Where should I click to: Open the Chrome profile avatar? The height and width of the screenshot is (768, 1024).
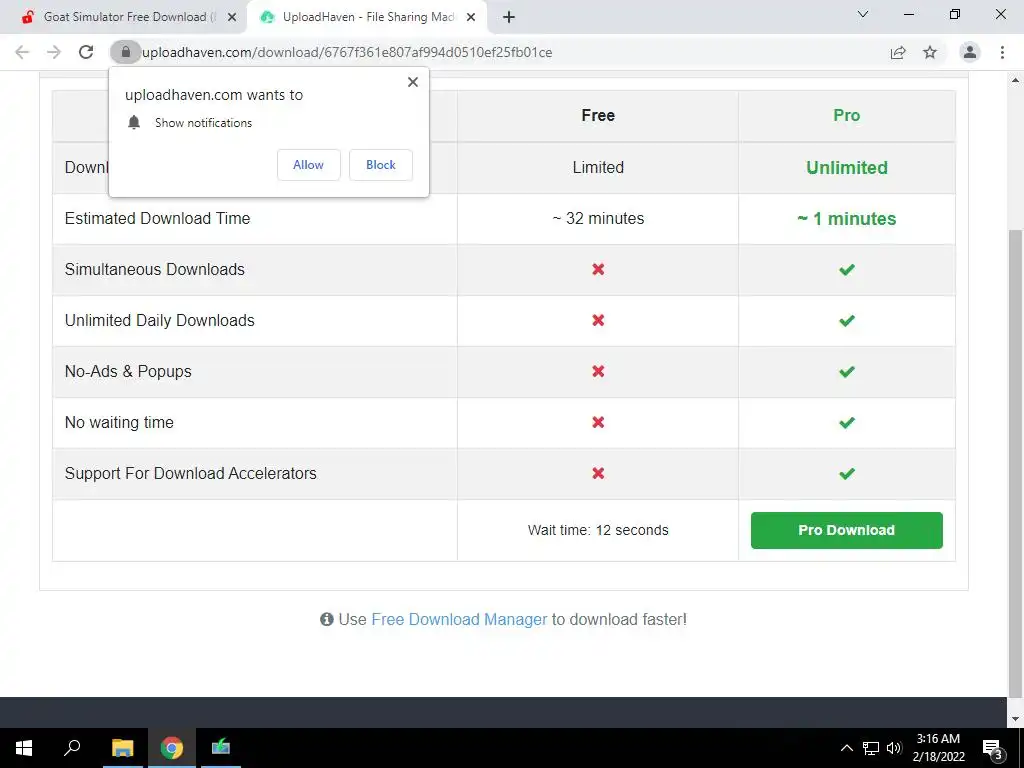pyautogui.click(x=970, y=52)
